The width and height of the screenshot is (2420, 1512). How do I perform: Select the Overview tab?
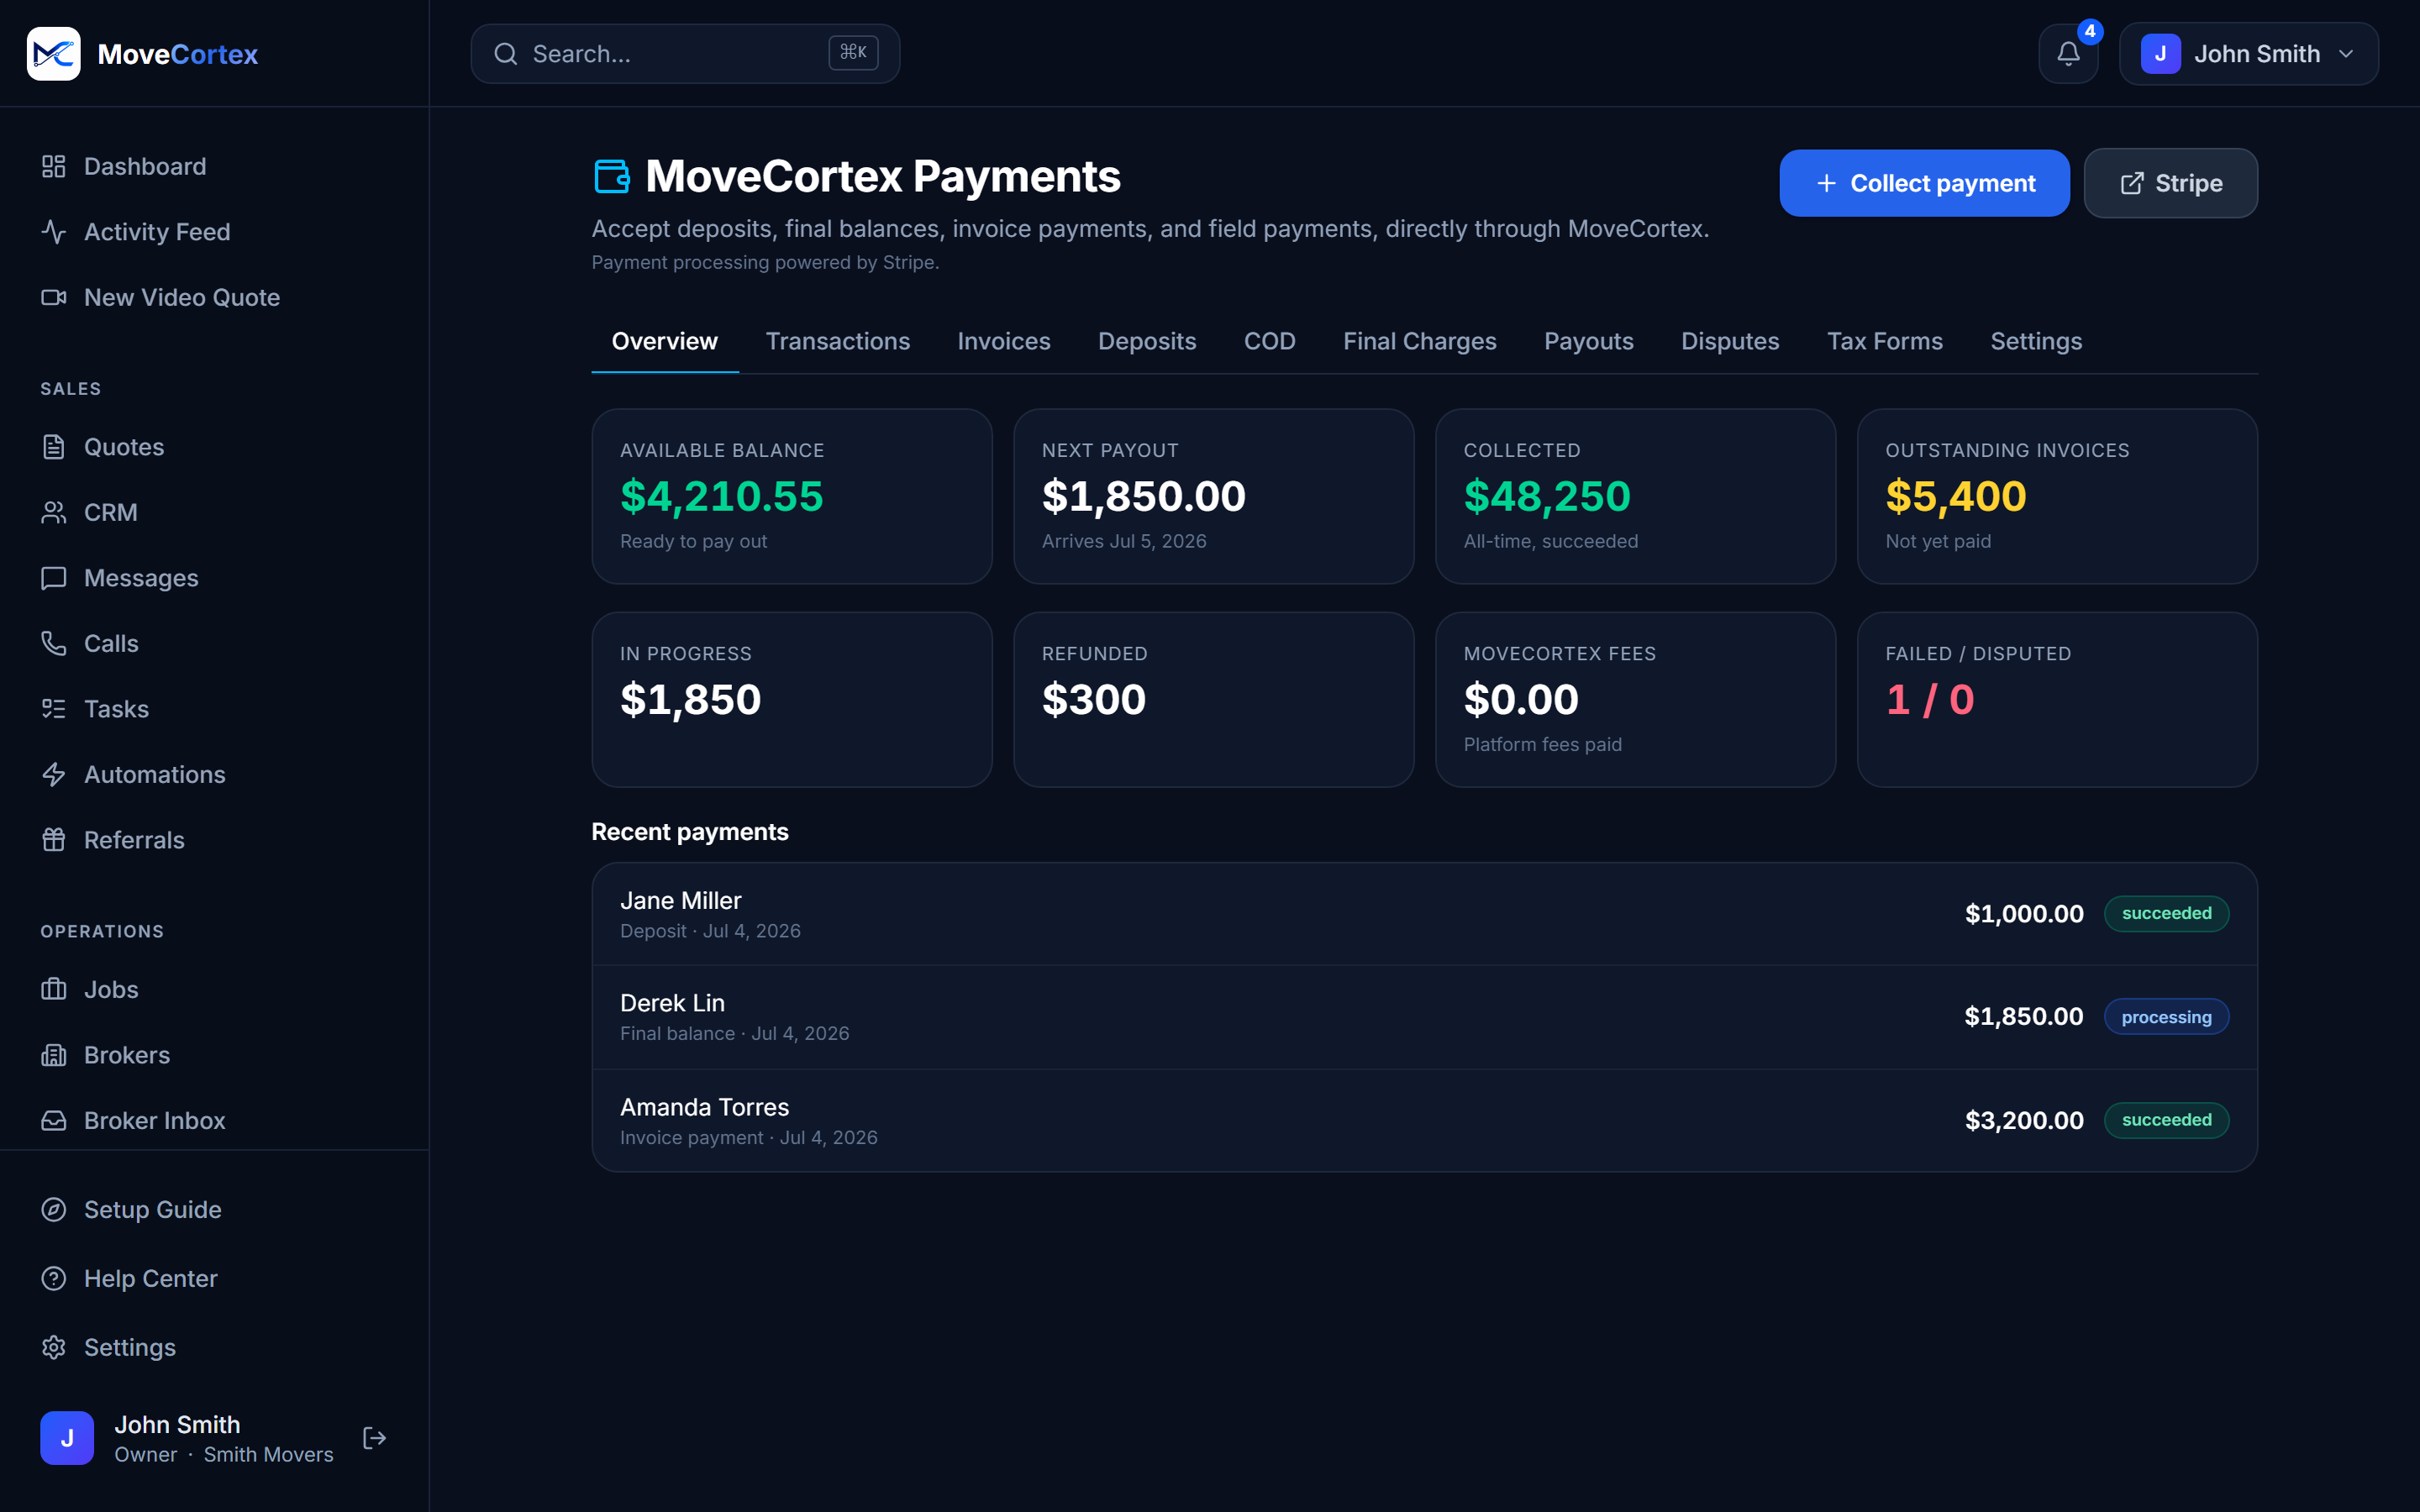pyautogui.click(x=665, y=341)
